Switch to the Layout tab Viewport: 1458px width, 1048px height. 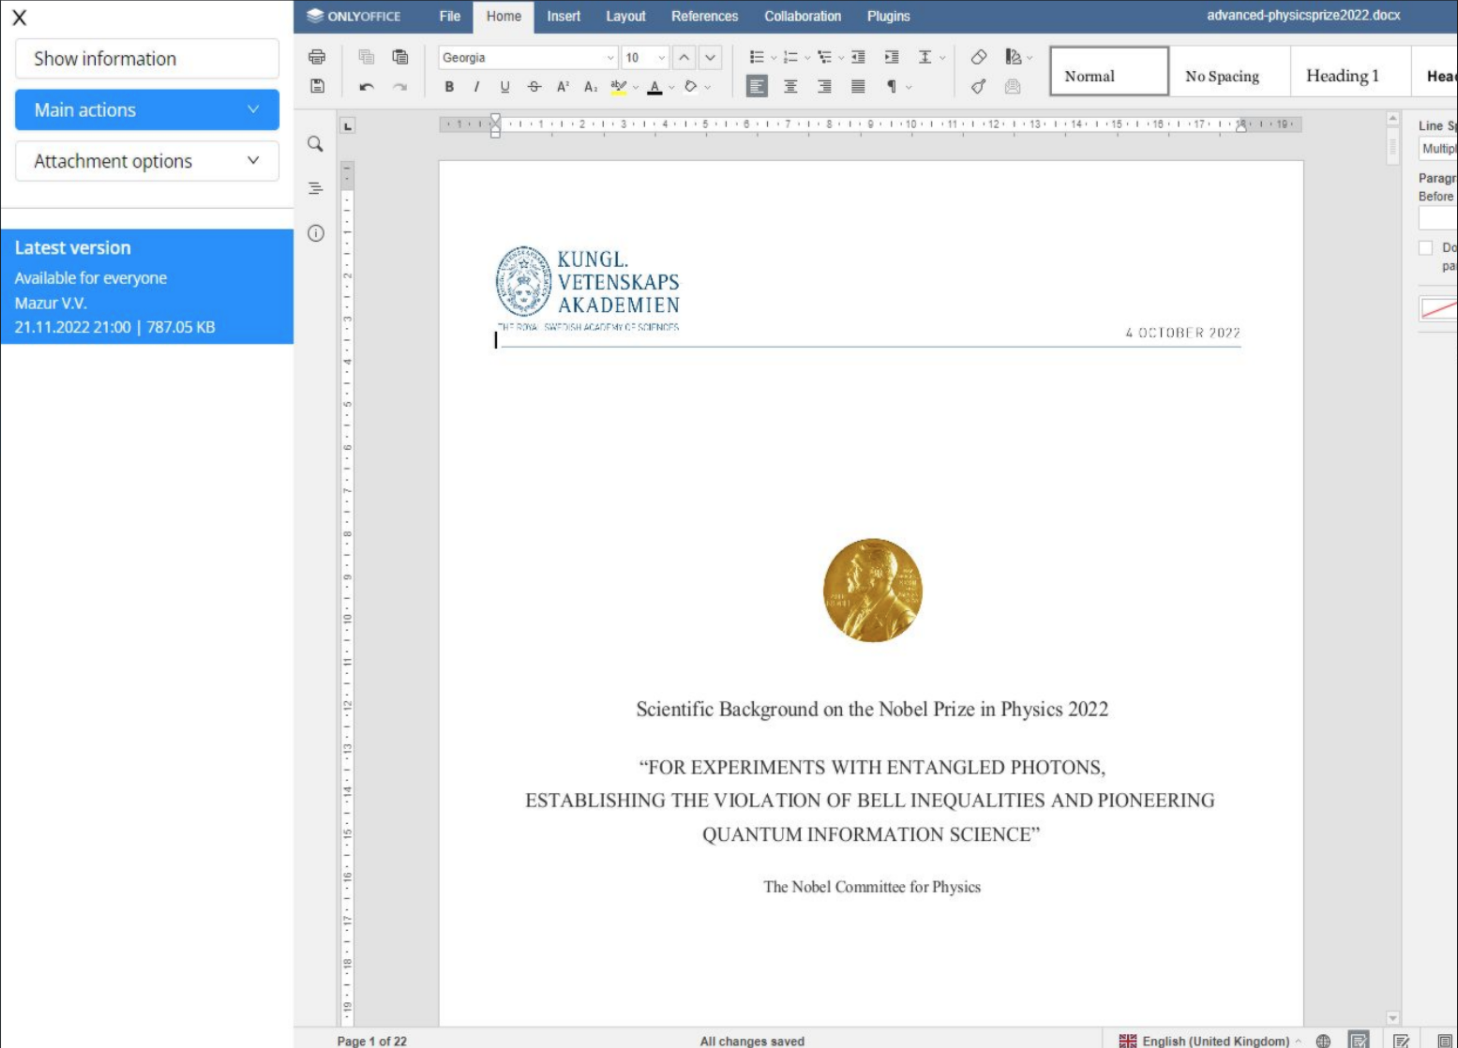626,16
